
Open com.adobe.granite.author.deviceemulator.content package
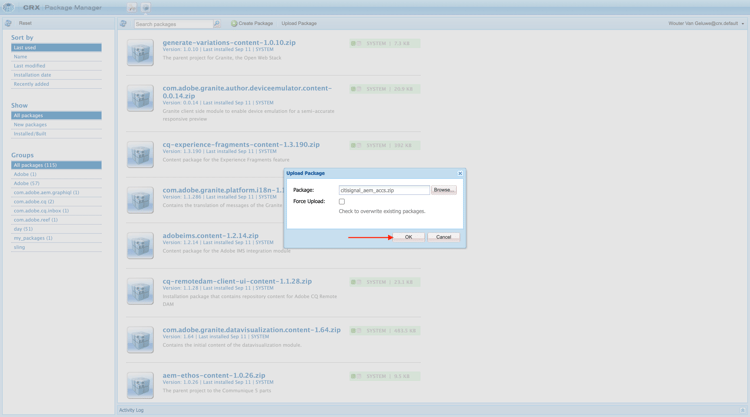pyautogui.click(x=247, y=92)
